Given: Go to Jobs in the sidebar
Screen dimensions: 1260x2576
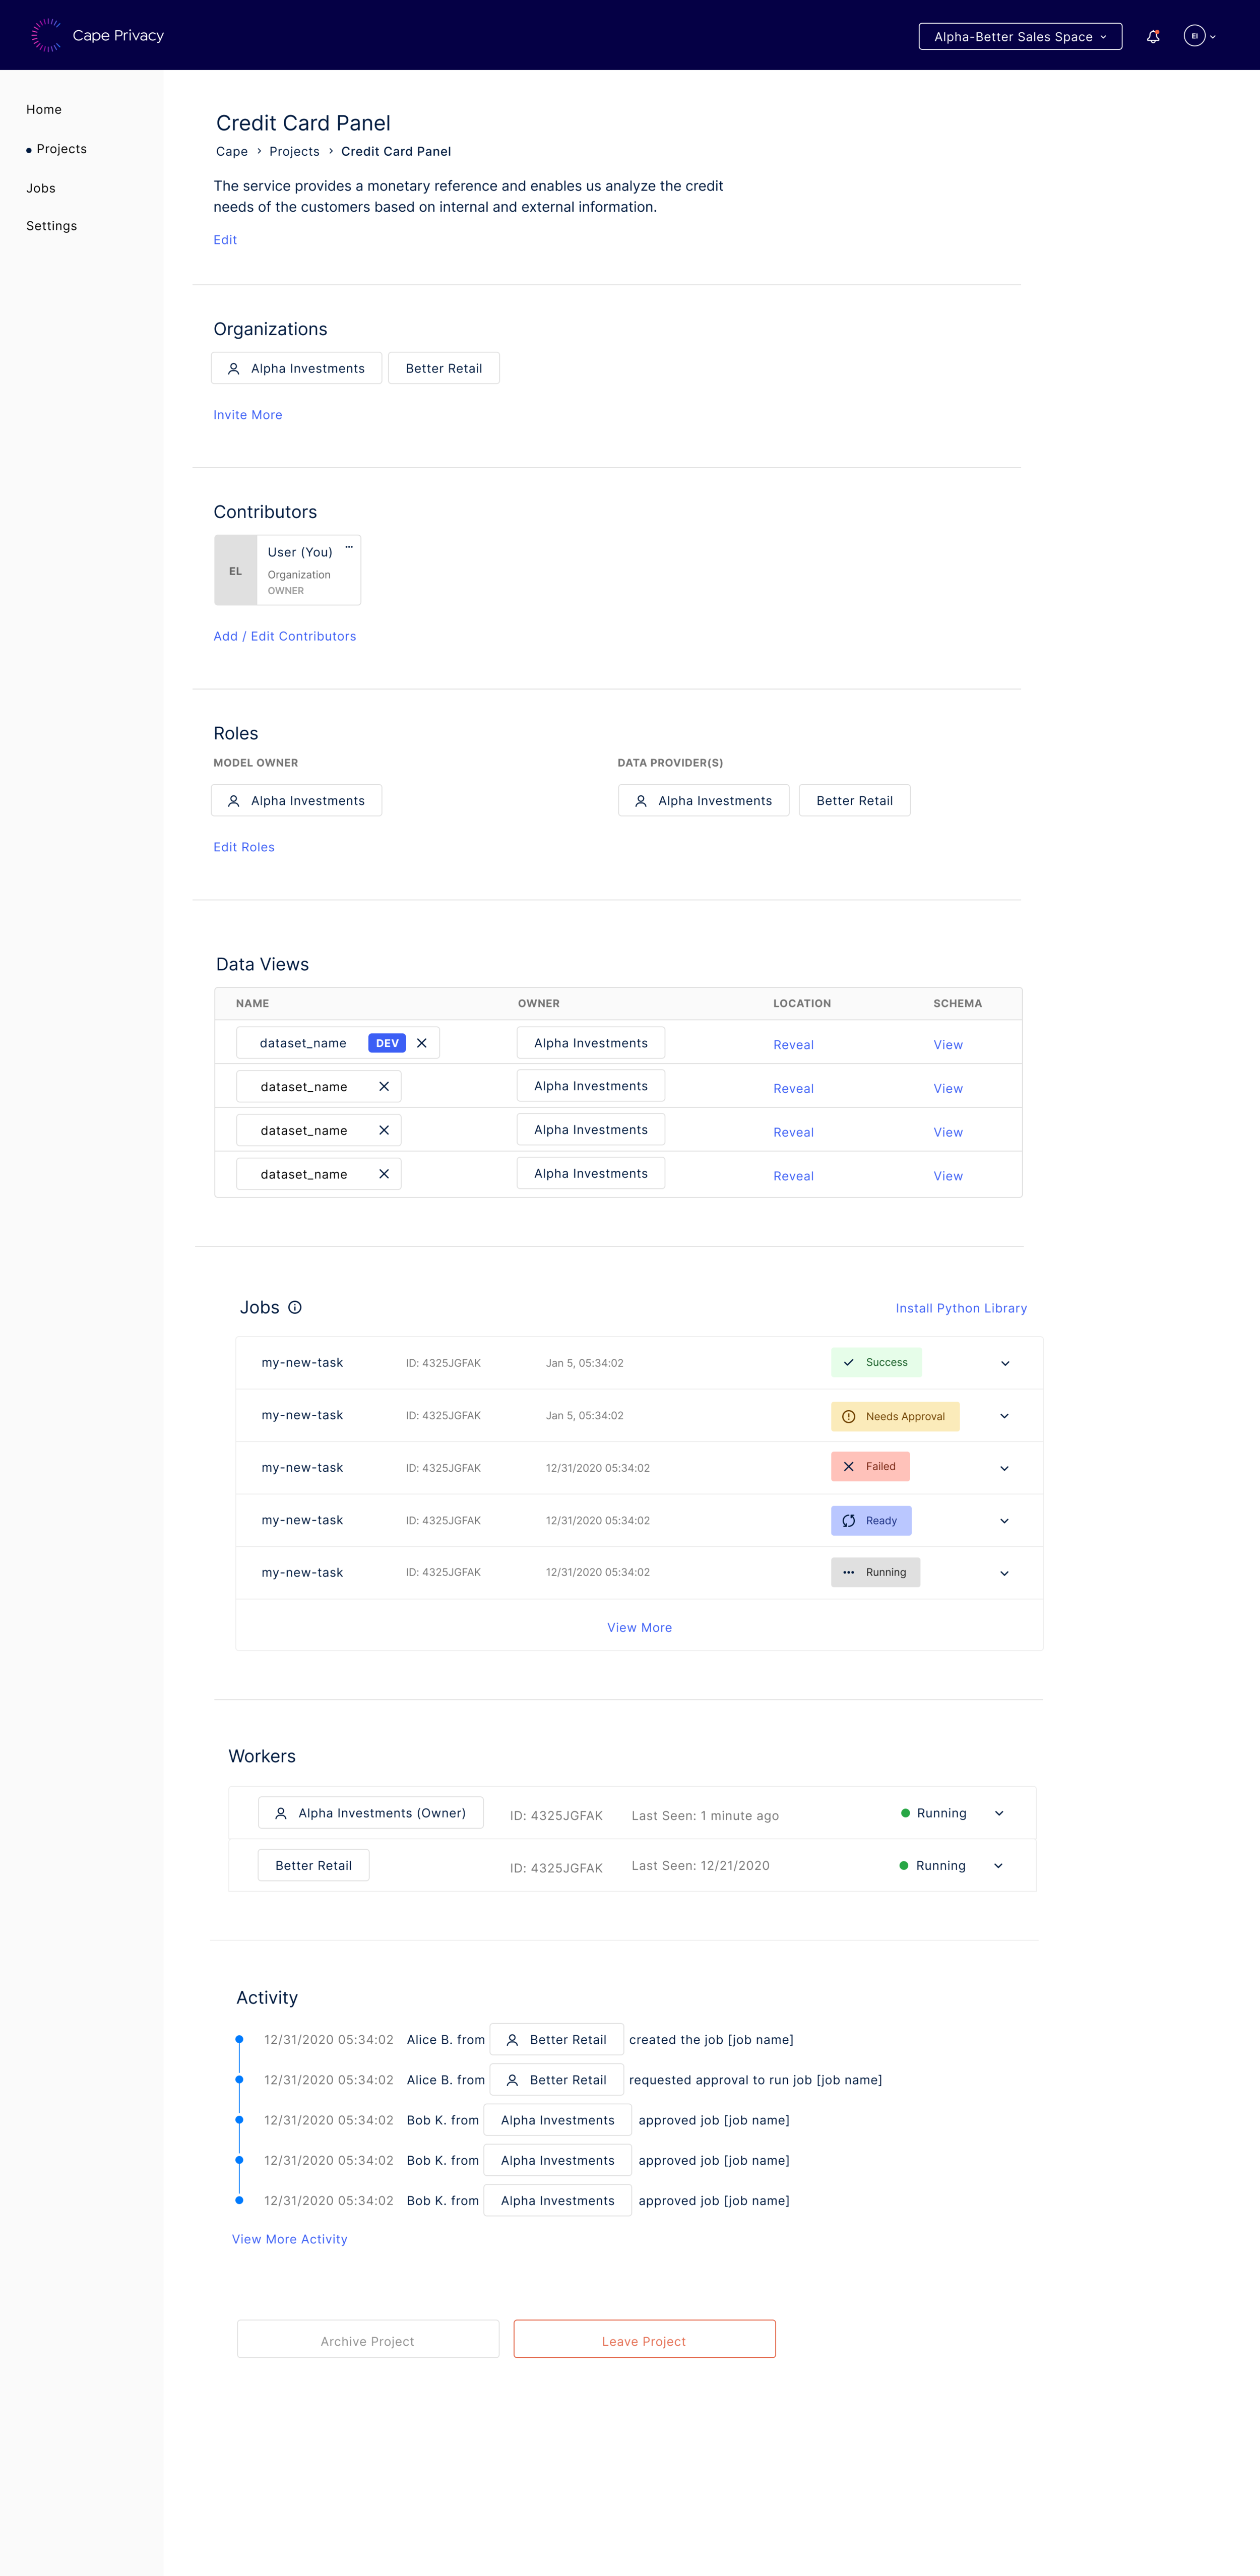Looking at the screenshot, I should click(x=41, y=188).
